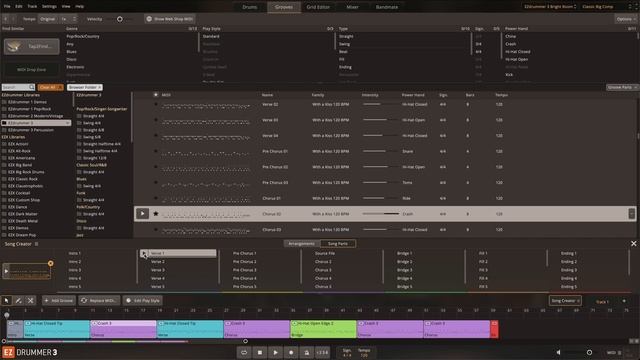Select the arrow pointer tool
This screenshot has height=360, width=640.
7,300
